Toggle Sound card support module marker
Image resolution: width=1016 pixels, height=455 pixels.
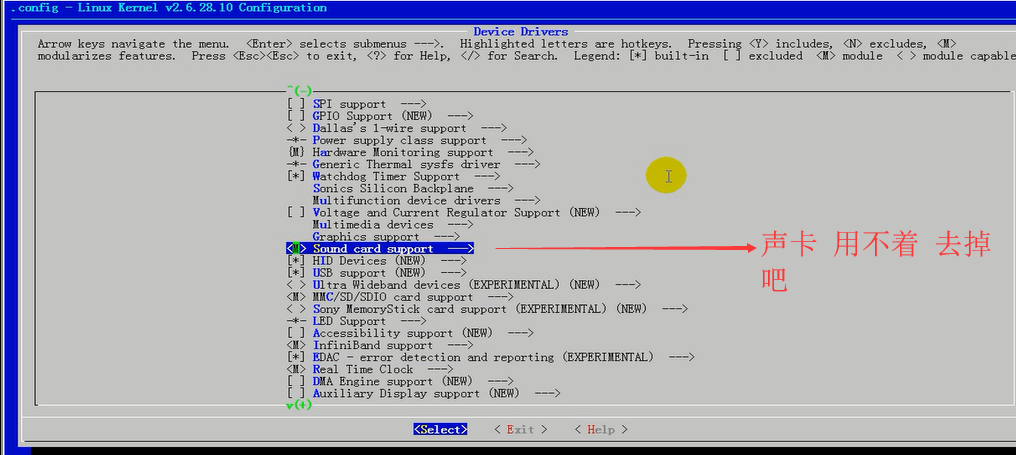tap(295, 249)
